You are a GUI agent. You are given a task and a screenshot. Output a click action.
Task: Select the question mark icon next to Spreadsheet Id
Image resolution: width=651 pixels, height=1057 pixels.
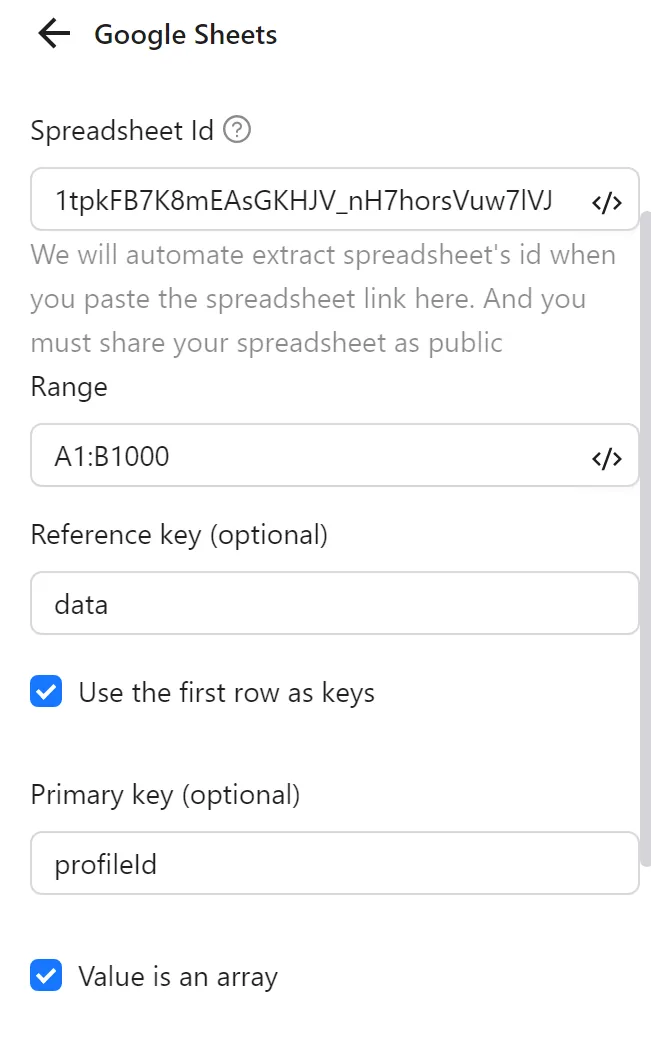click(x=237, y=129)
